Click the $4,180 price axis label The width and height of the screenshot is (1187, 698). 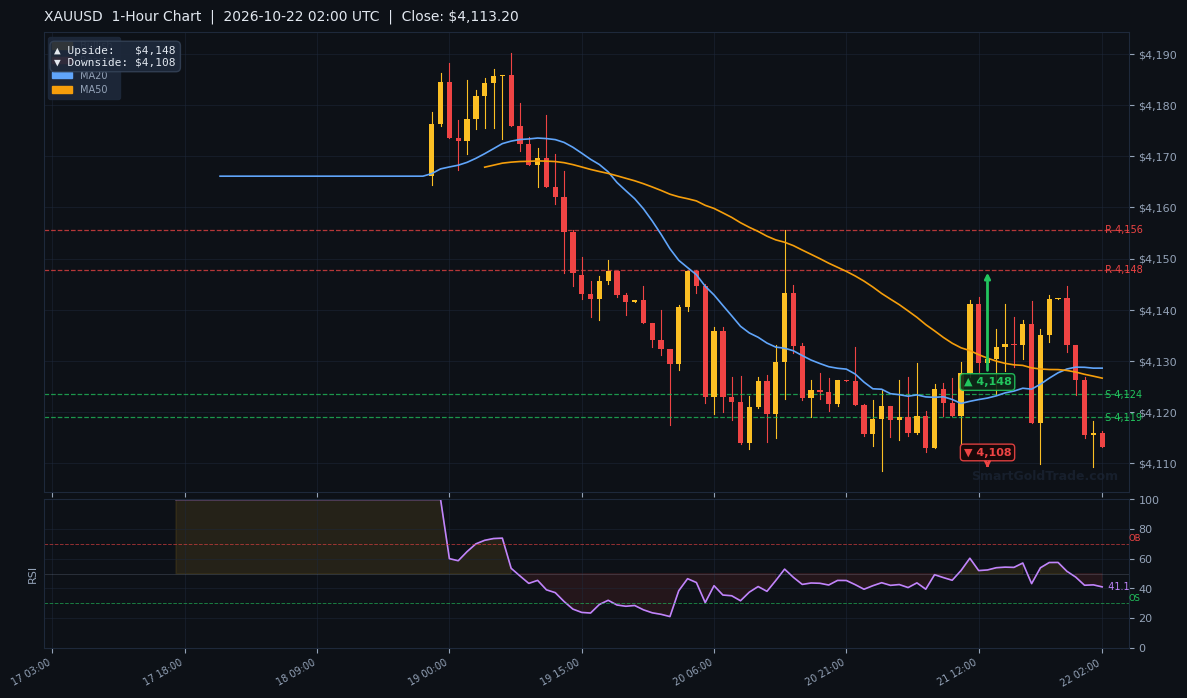(1157, 106)
